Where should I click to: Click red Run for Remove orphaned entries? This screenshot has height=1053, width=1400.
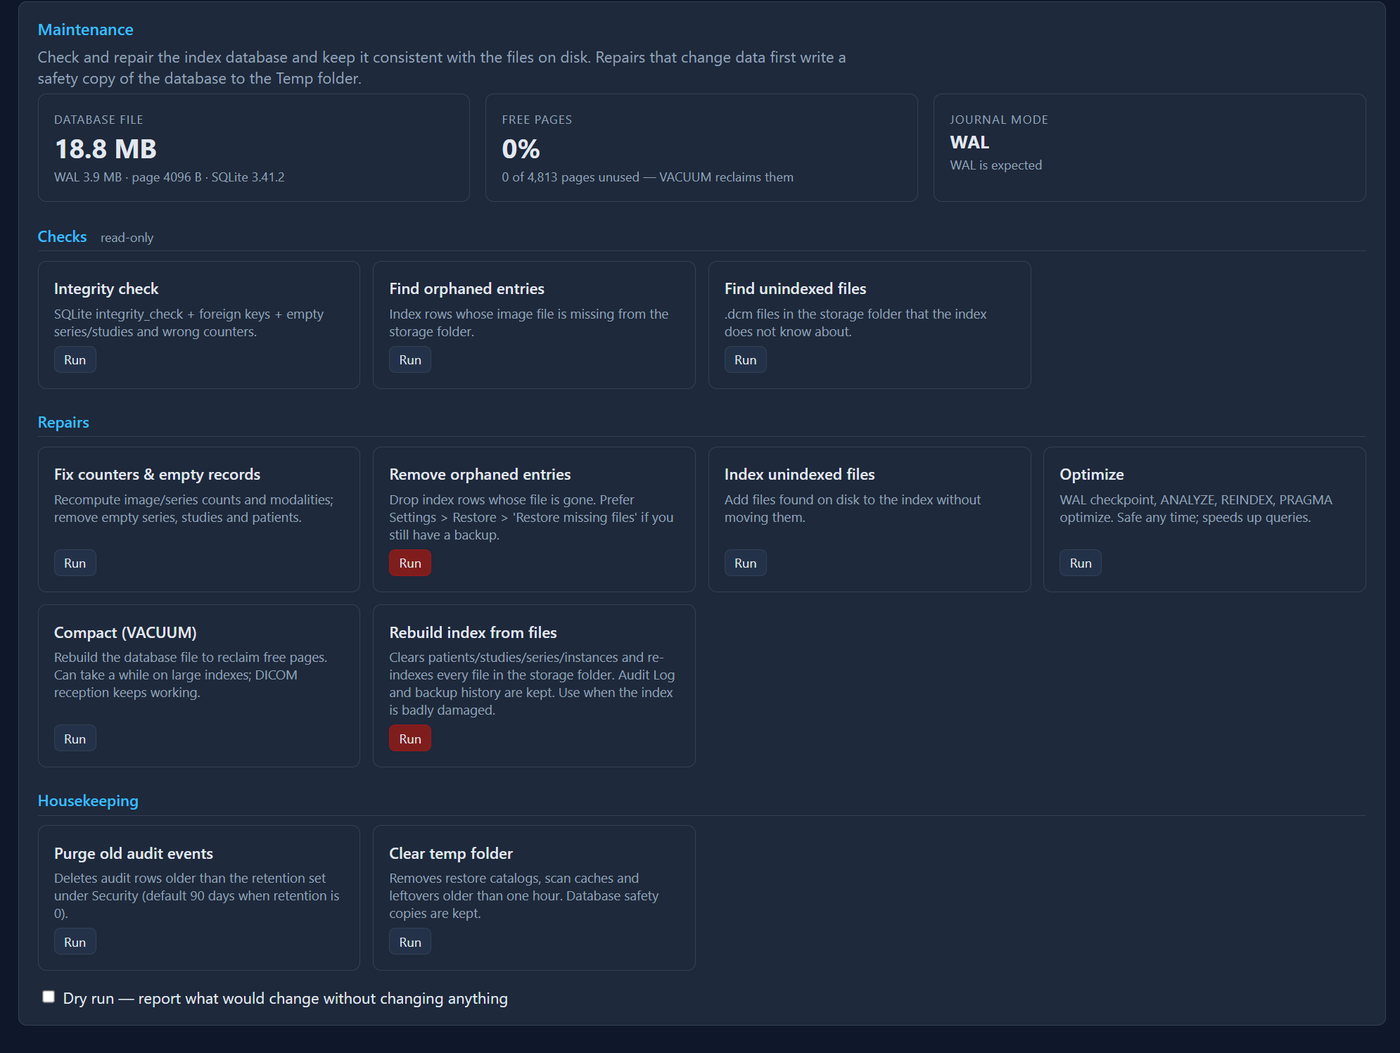click(x=410, y=563)
